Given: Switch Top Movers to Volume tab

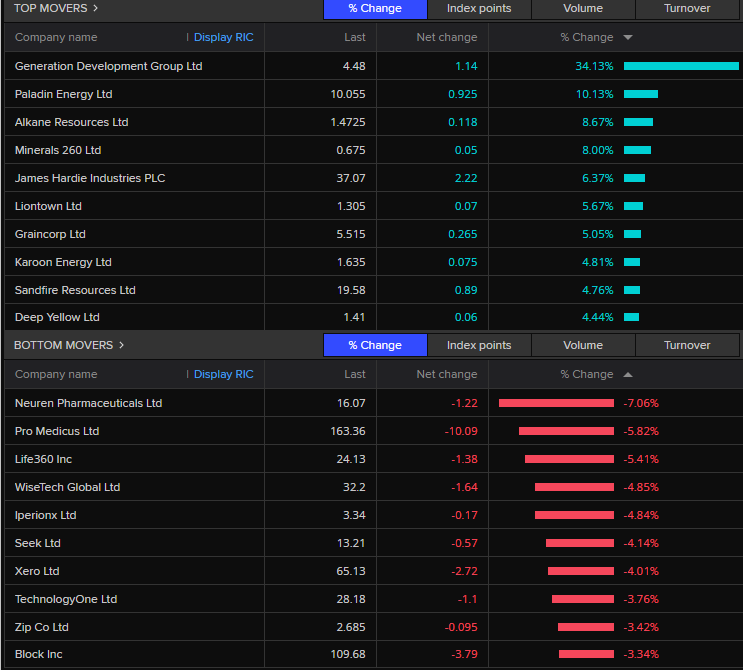Looking at the screenshot, I should (x=583, y=9).
